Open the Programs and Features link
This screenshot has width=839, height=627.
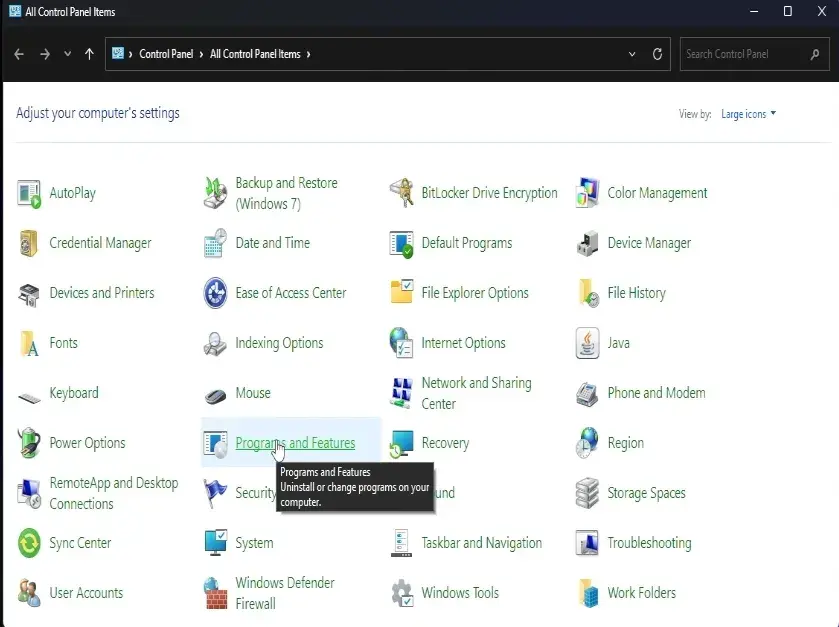point(295,443)
